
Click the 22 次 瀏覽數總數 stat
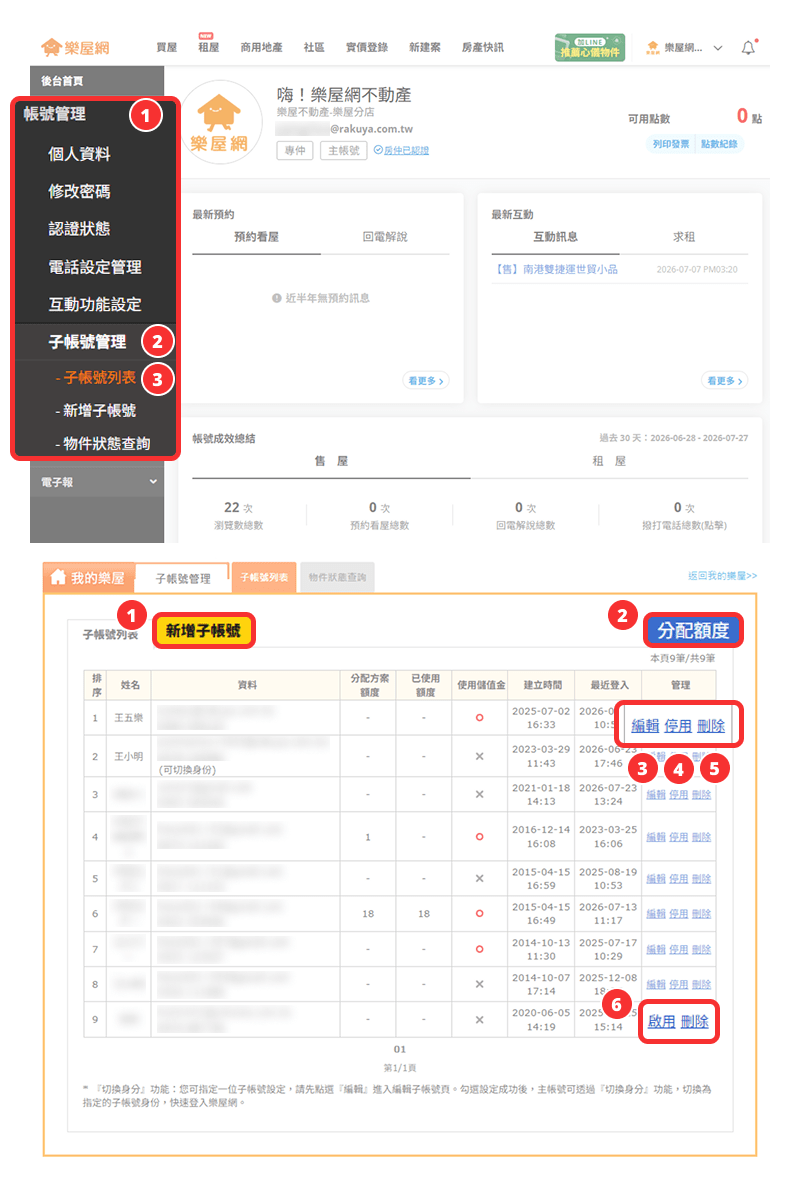pyautogui.click(x=238, y=515)
